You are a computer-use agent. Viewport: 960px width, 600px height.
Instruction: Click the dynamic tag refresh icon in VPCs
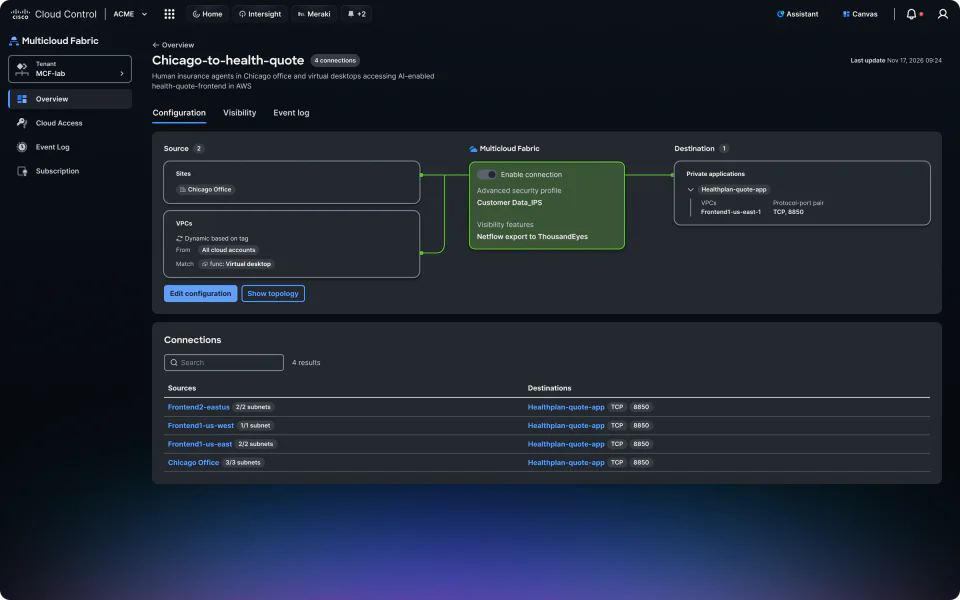(179, 239)
